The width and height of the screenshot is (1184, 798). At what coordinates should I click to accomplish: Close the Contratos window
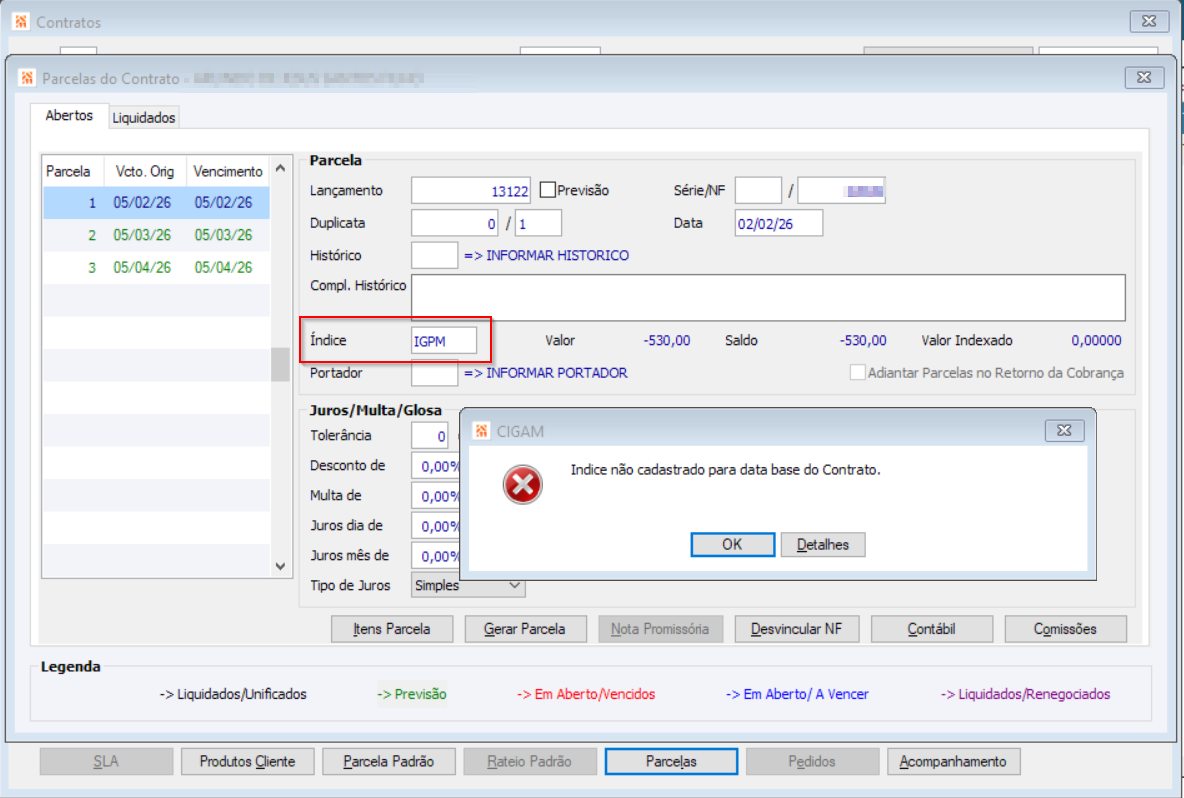(1149, 21)
